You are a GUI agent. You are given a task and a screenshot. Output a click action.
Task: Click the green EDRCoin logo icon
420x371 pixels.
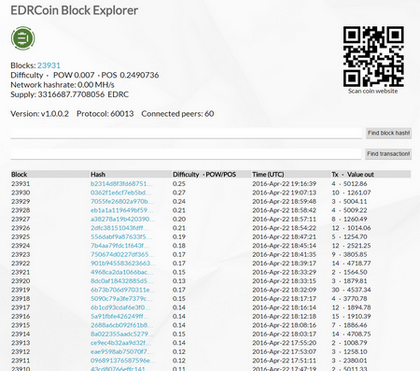[x=23, y=38]
